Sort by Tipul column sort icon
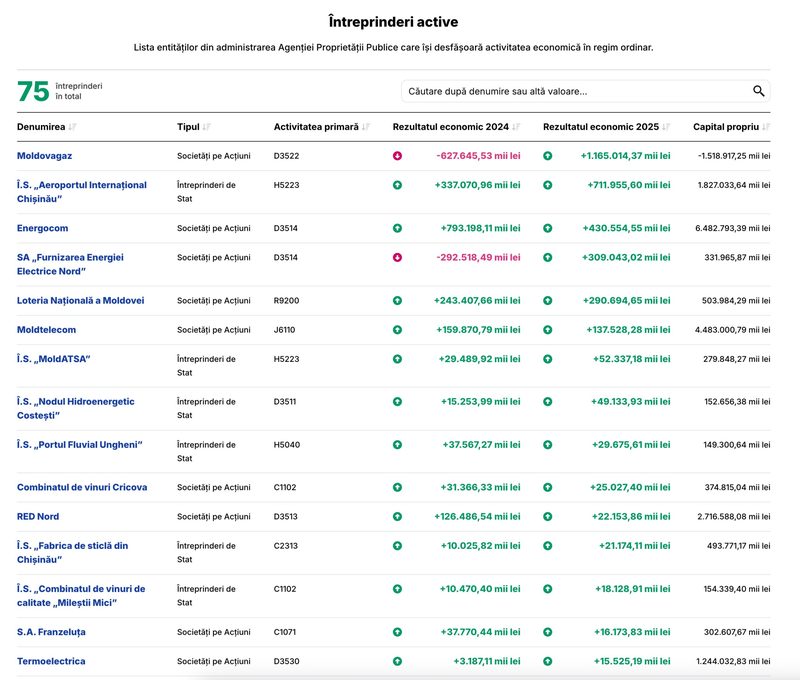800x680 pixels. [x=206, y=127]
